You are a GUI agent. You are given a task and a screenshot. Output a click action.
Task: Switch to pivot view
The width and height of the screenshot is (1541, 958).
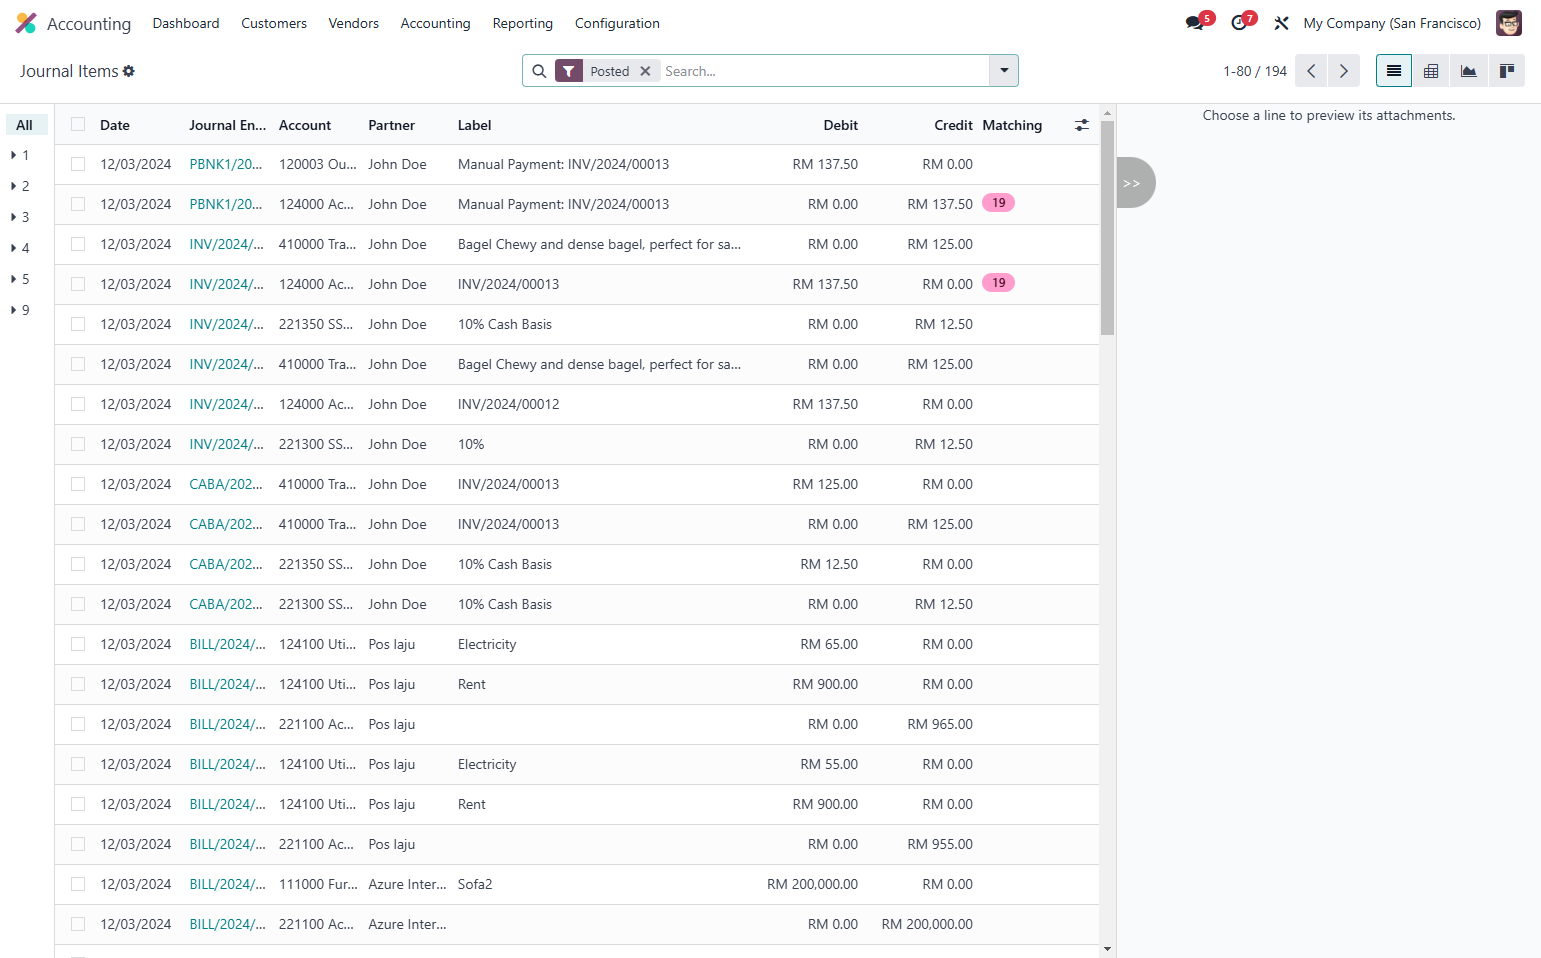pos(1431,71)
